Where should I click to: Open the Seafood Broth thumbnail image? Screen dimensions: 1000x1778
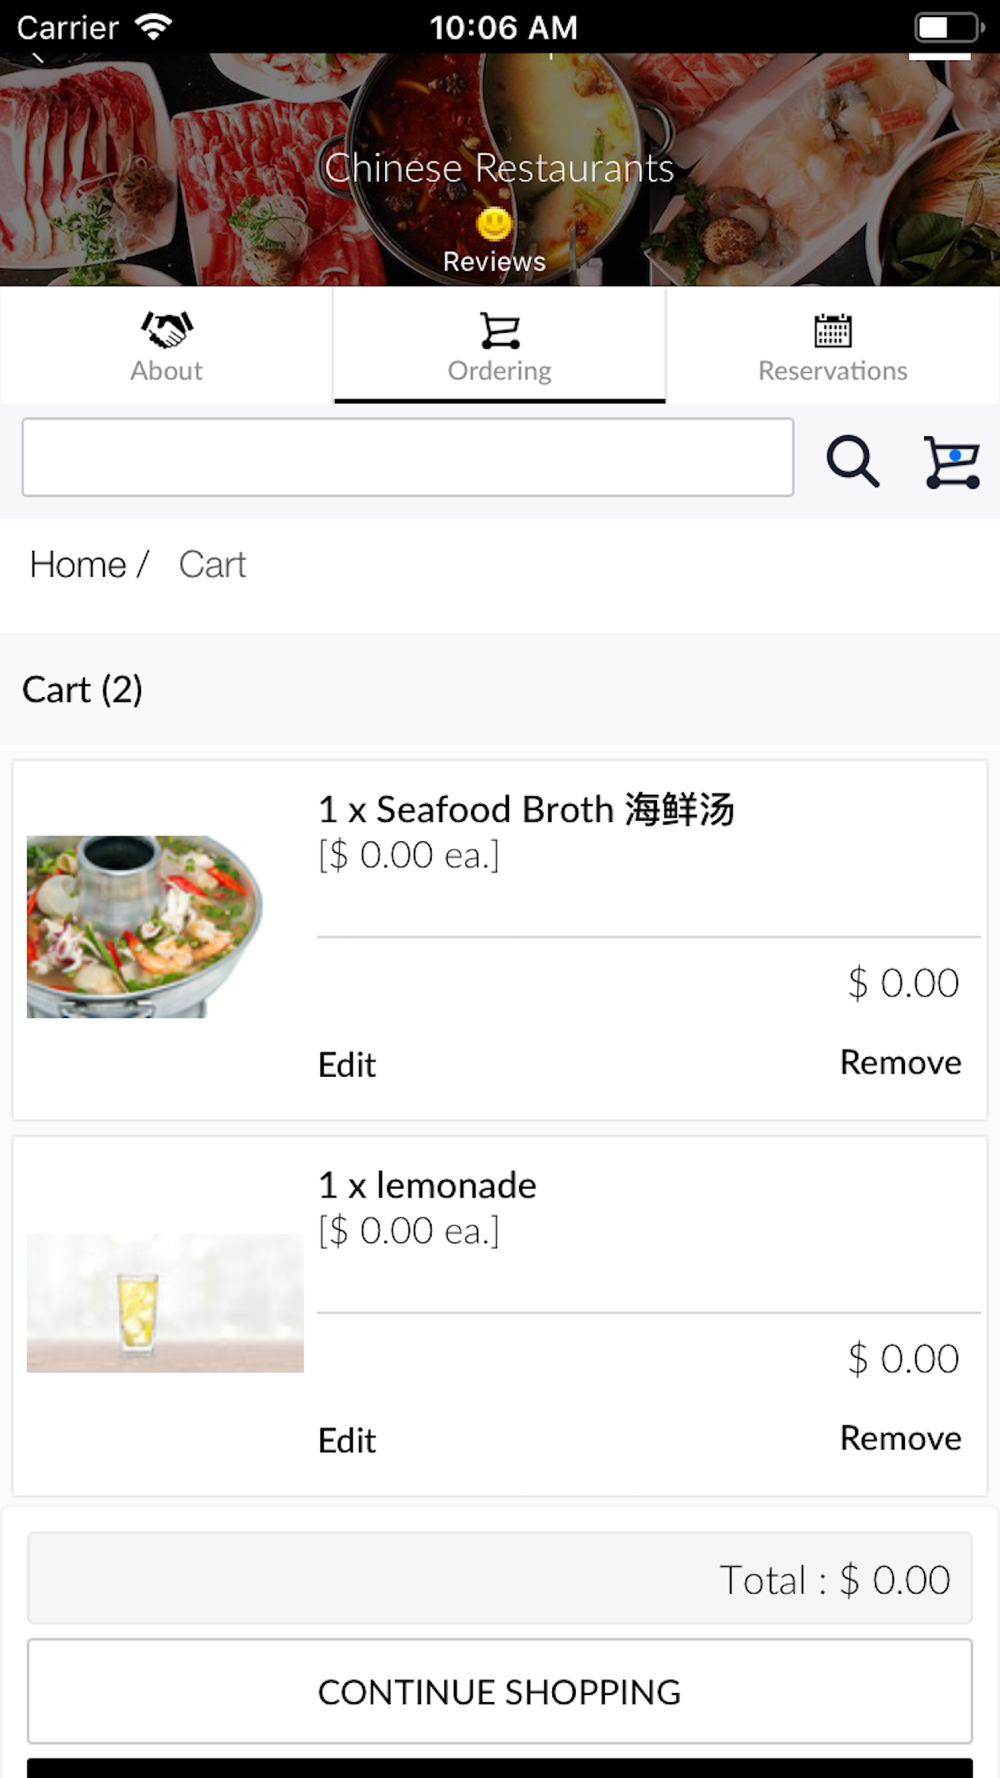145,926
